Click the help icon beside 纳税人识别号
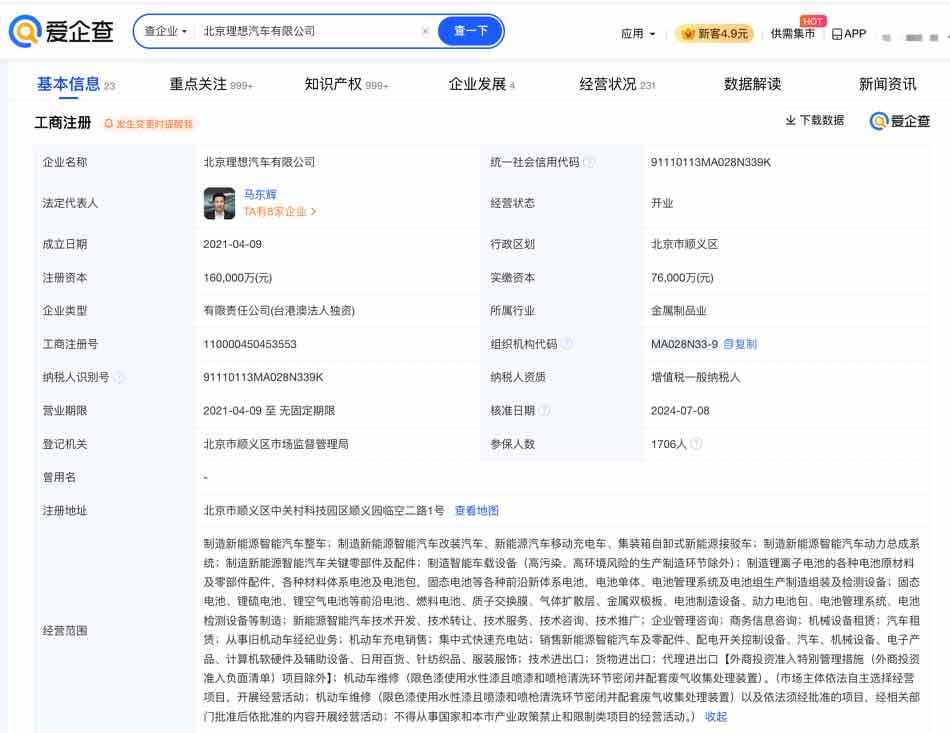 pyautogui.click(x=119, y=377)
